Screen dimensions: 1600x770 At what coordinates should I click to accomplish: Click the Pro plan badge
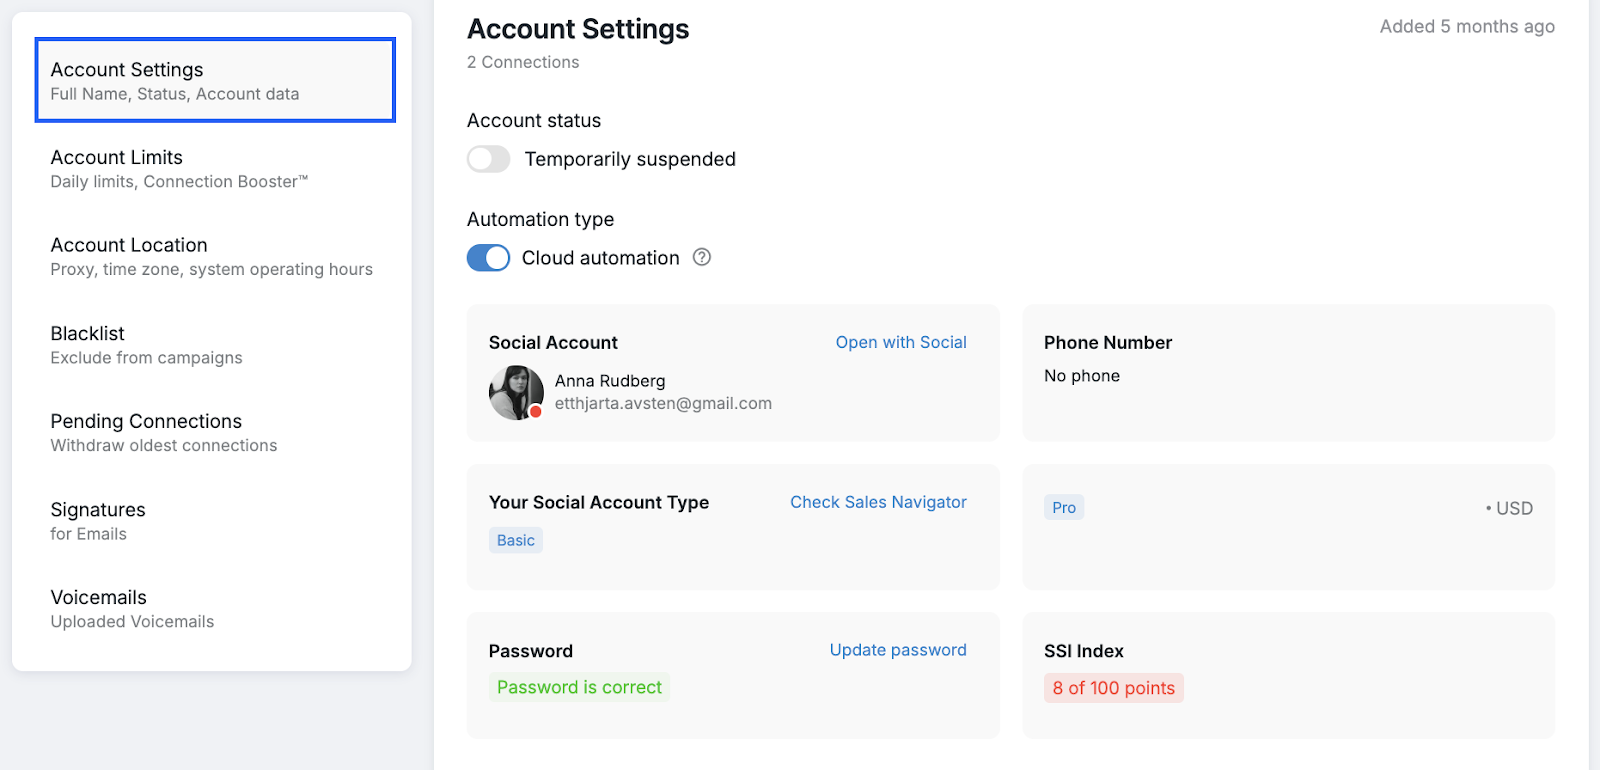pos(1064,508)
